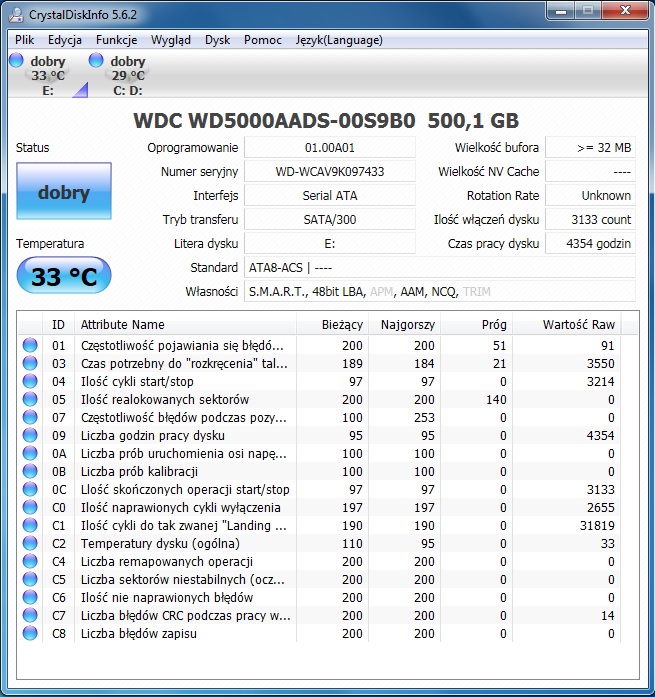The image size is (655, 697).
Task: Click the raw value 31819
Action: pyautogui.click(x=597, y=525)
